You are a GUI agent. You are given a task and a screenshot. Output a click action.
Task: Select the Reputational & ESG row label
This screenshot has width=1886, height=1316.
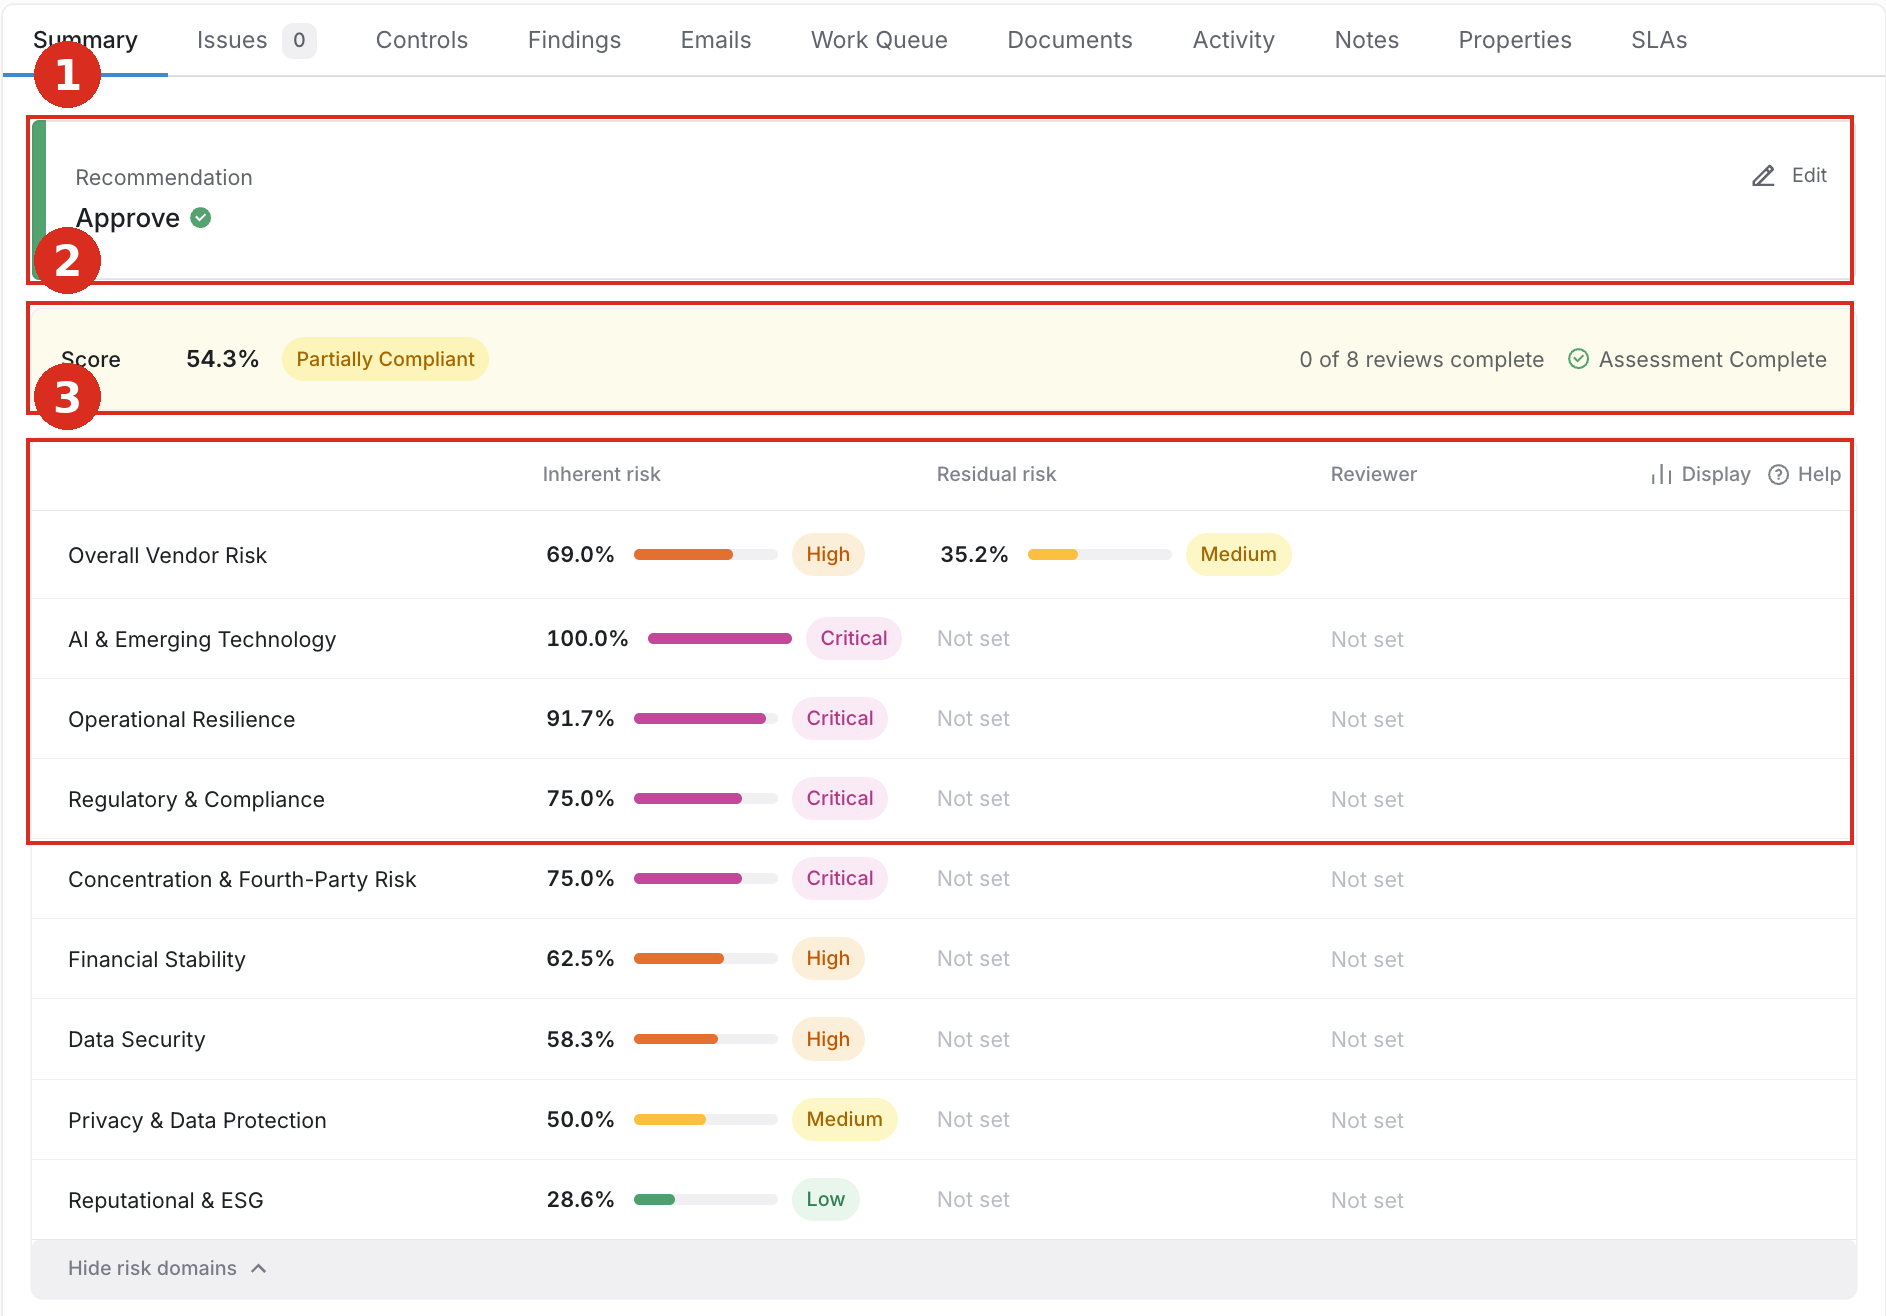[166, 1200]
